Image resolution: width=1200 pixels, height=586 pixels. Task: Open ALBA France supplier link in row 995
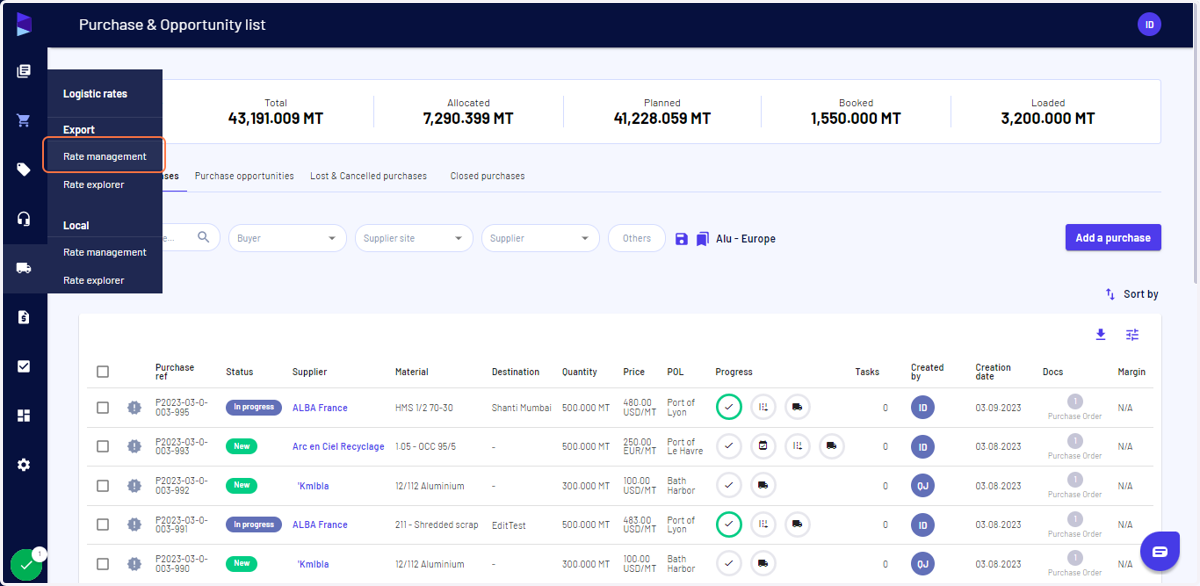(320, 408)
